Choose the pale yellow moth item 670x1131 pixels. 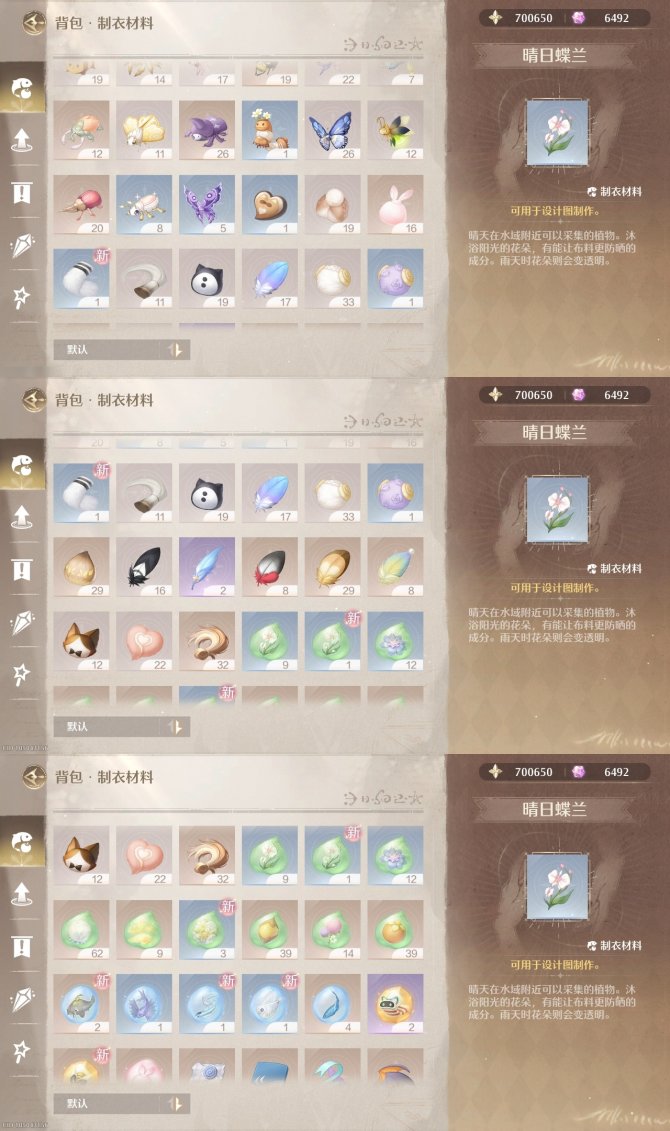point(144,131)
